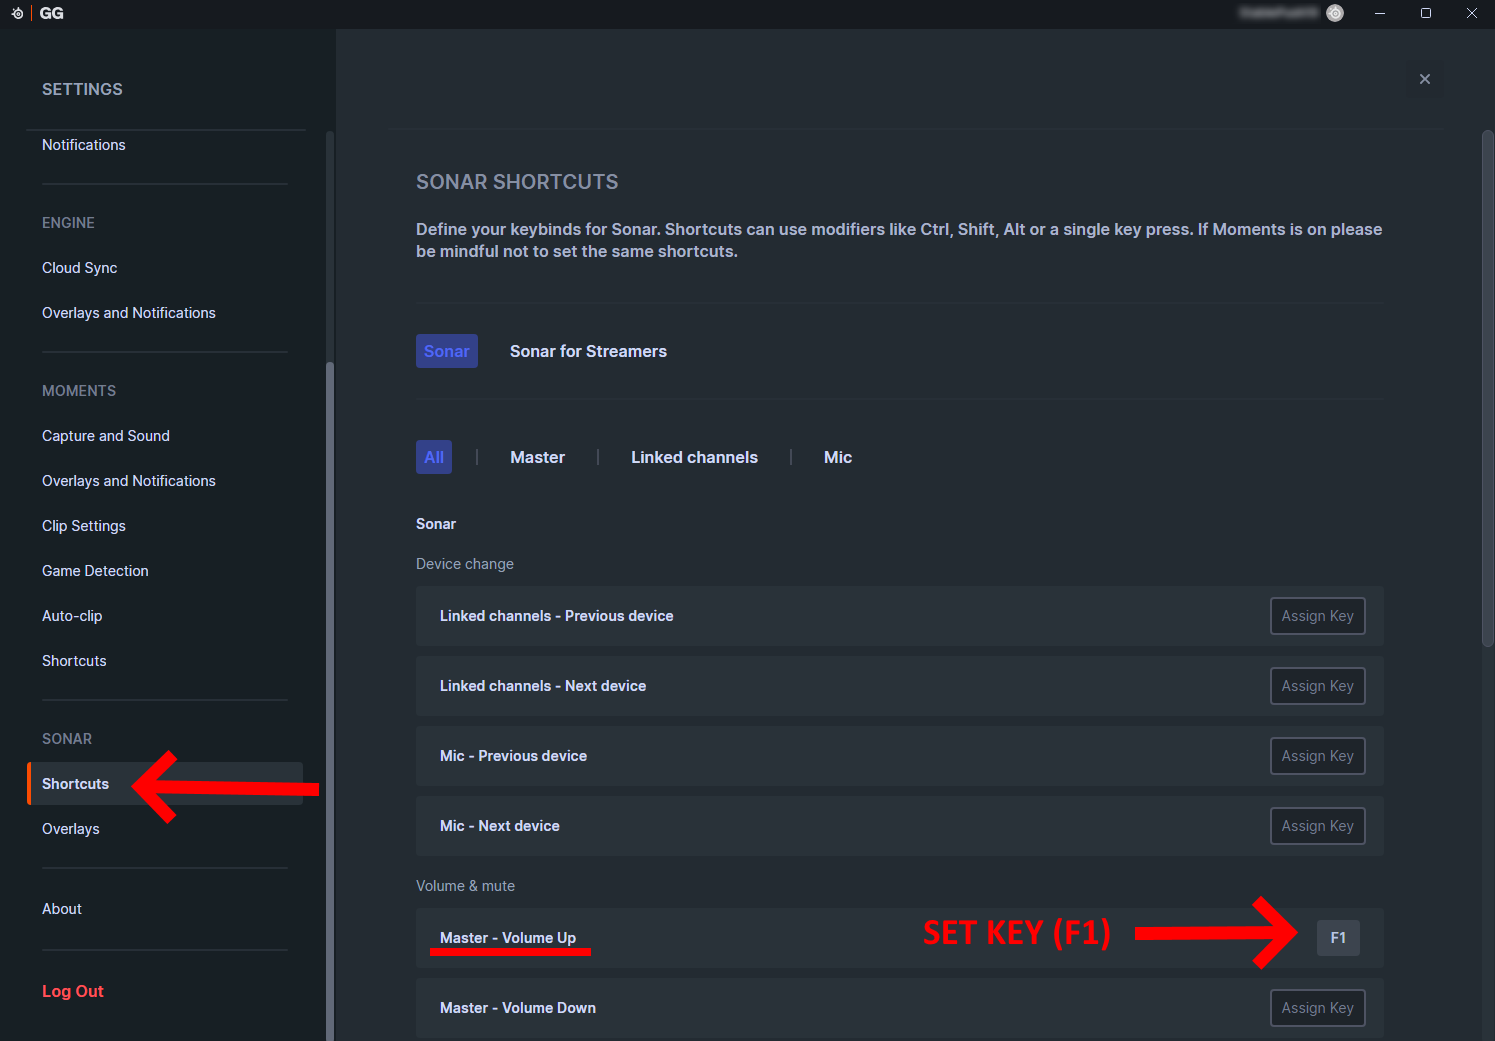Viewport: 1495px width, 1041px height.
Task: Filter shortcuts by Linked channels
Action: [x=694, y=457]
